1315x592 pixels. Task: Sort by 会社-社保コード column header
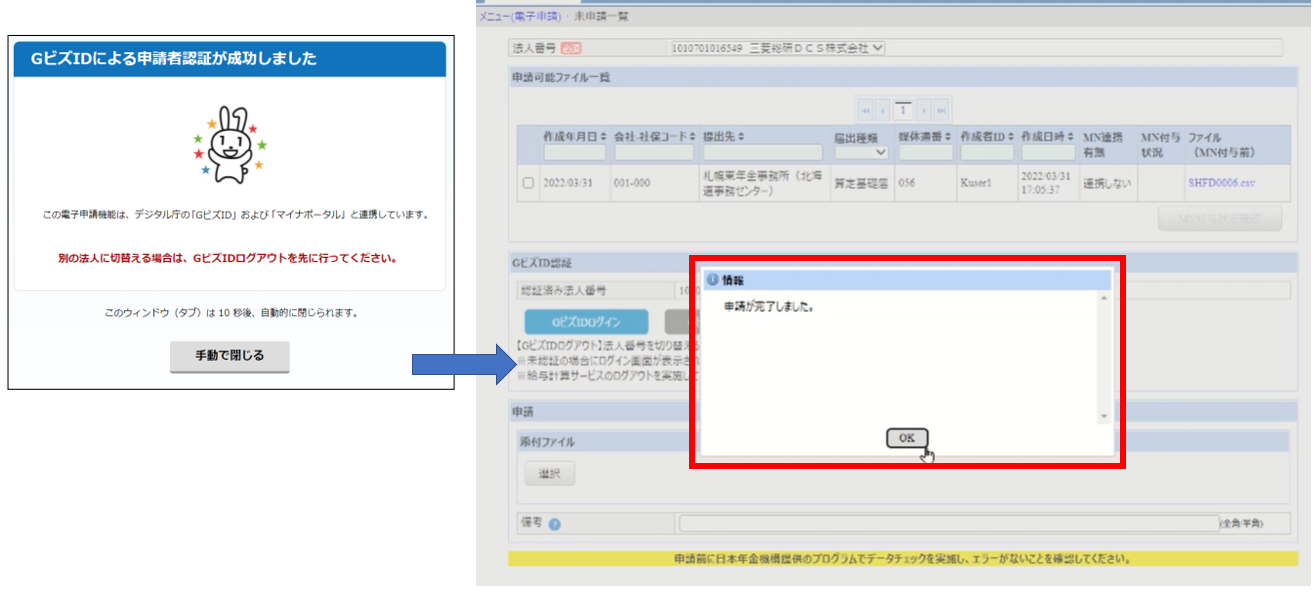655,136
